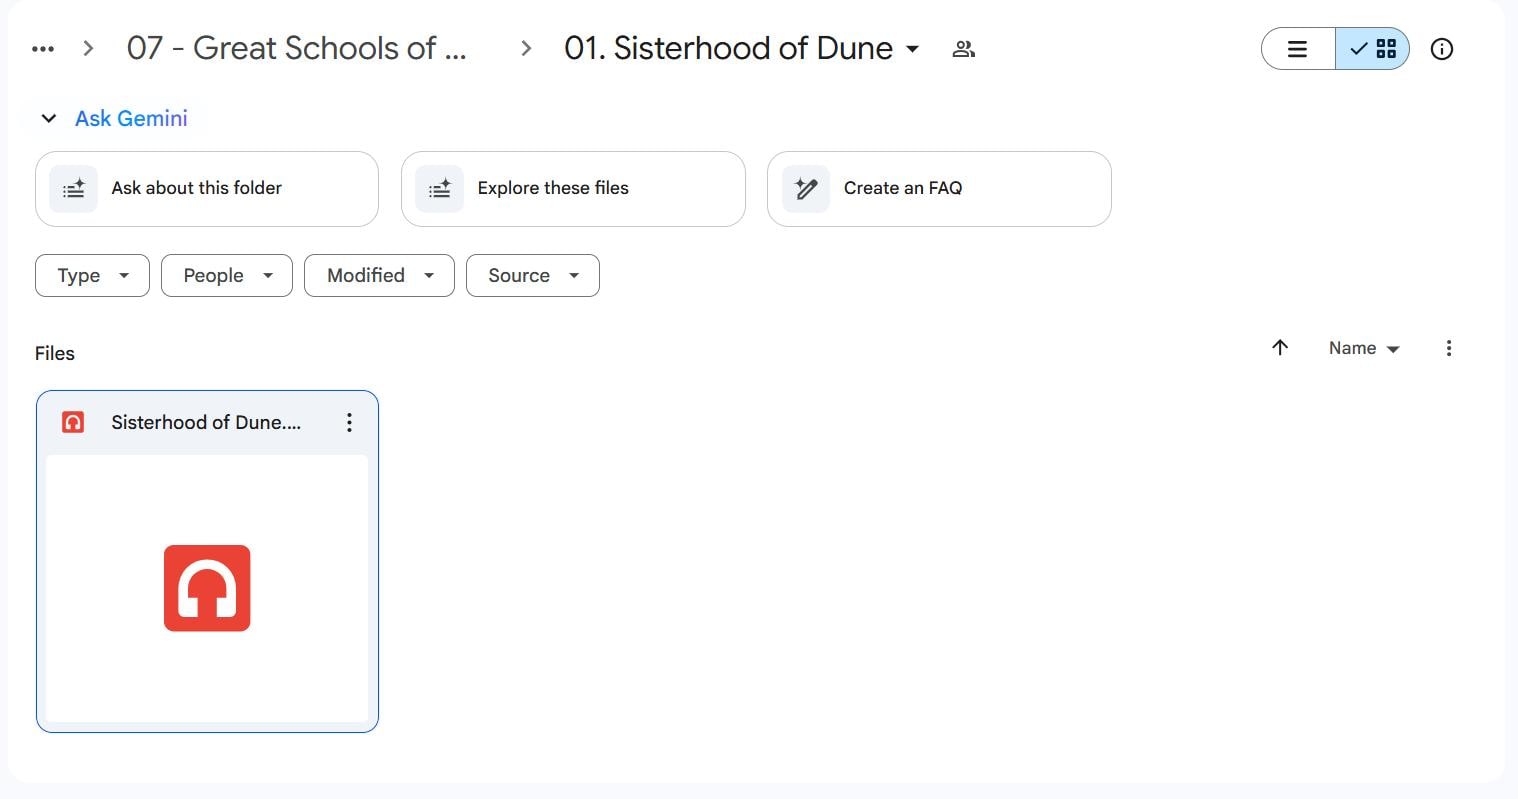Click Explore these files button
This screenshot has width=1518, height=799.
(x=573, y=188)
